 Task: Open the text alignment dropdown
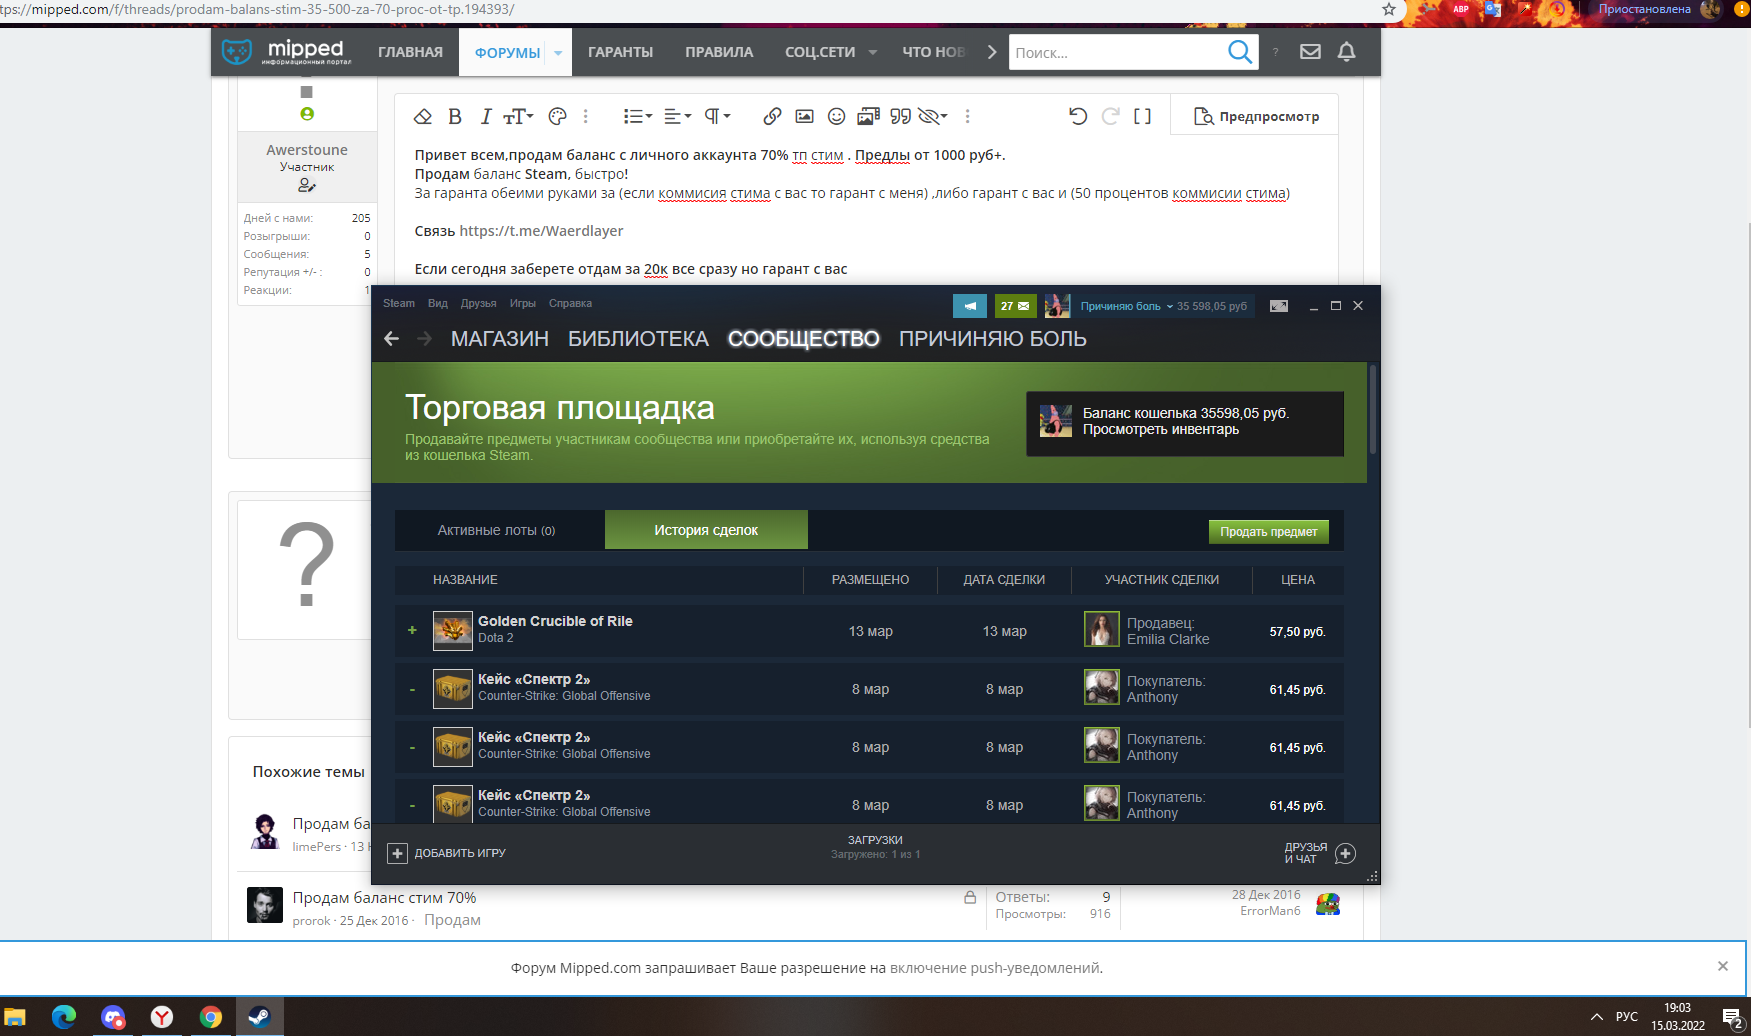[677, 117]
